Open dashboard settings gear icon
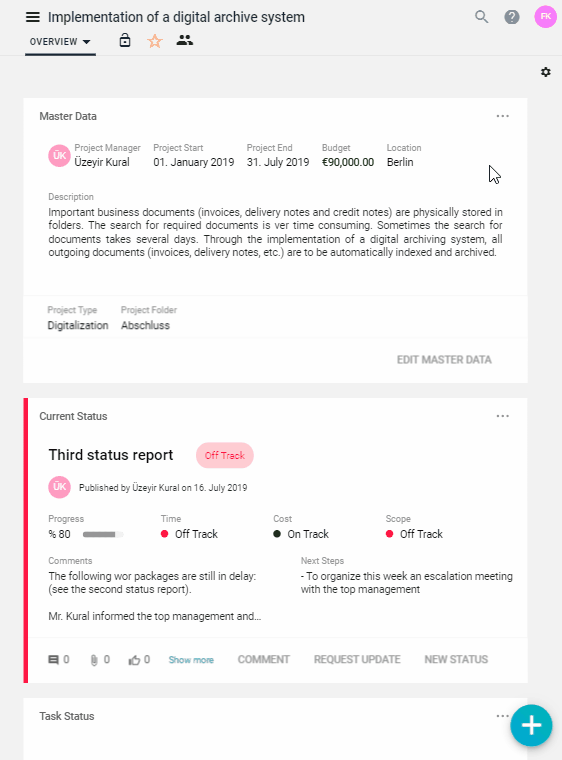Screen dimensions: 562x760 coord(546,72)
